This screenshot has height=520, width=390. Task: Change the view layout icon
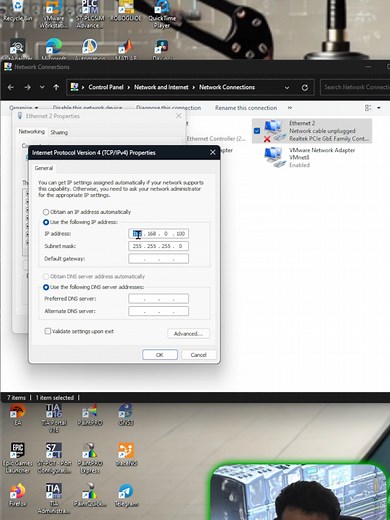click(368, 108)
